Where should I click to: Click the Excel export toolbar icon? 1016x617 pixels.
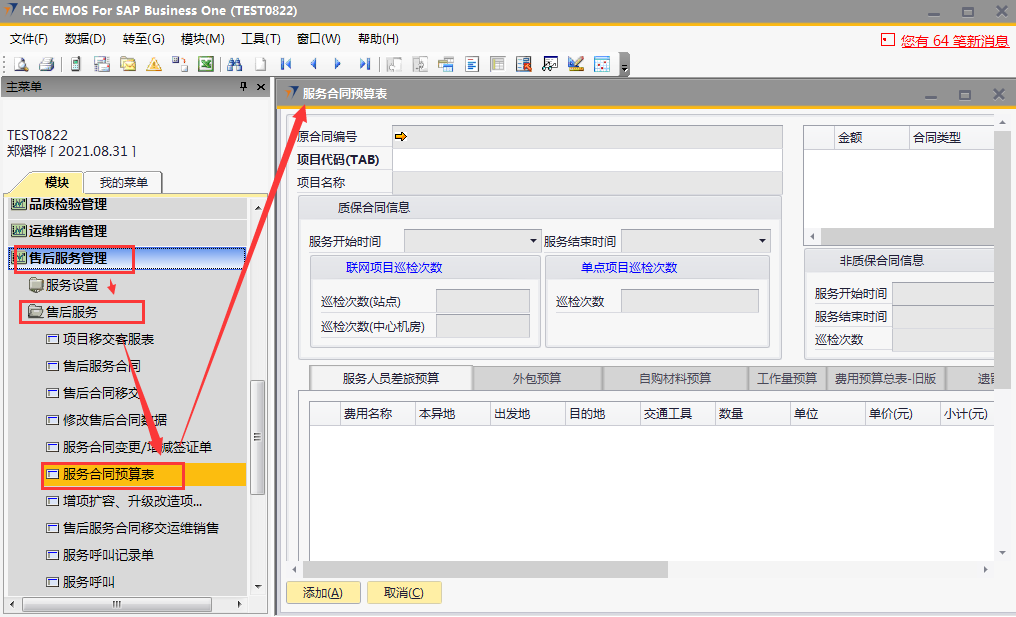[x=205, y=64]
